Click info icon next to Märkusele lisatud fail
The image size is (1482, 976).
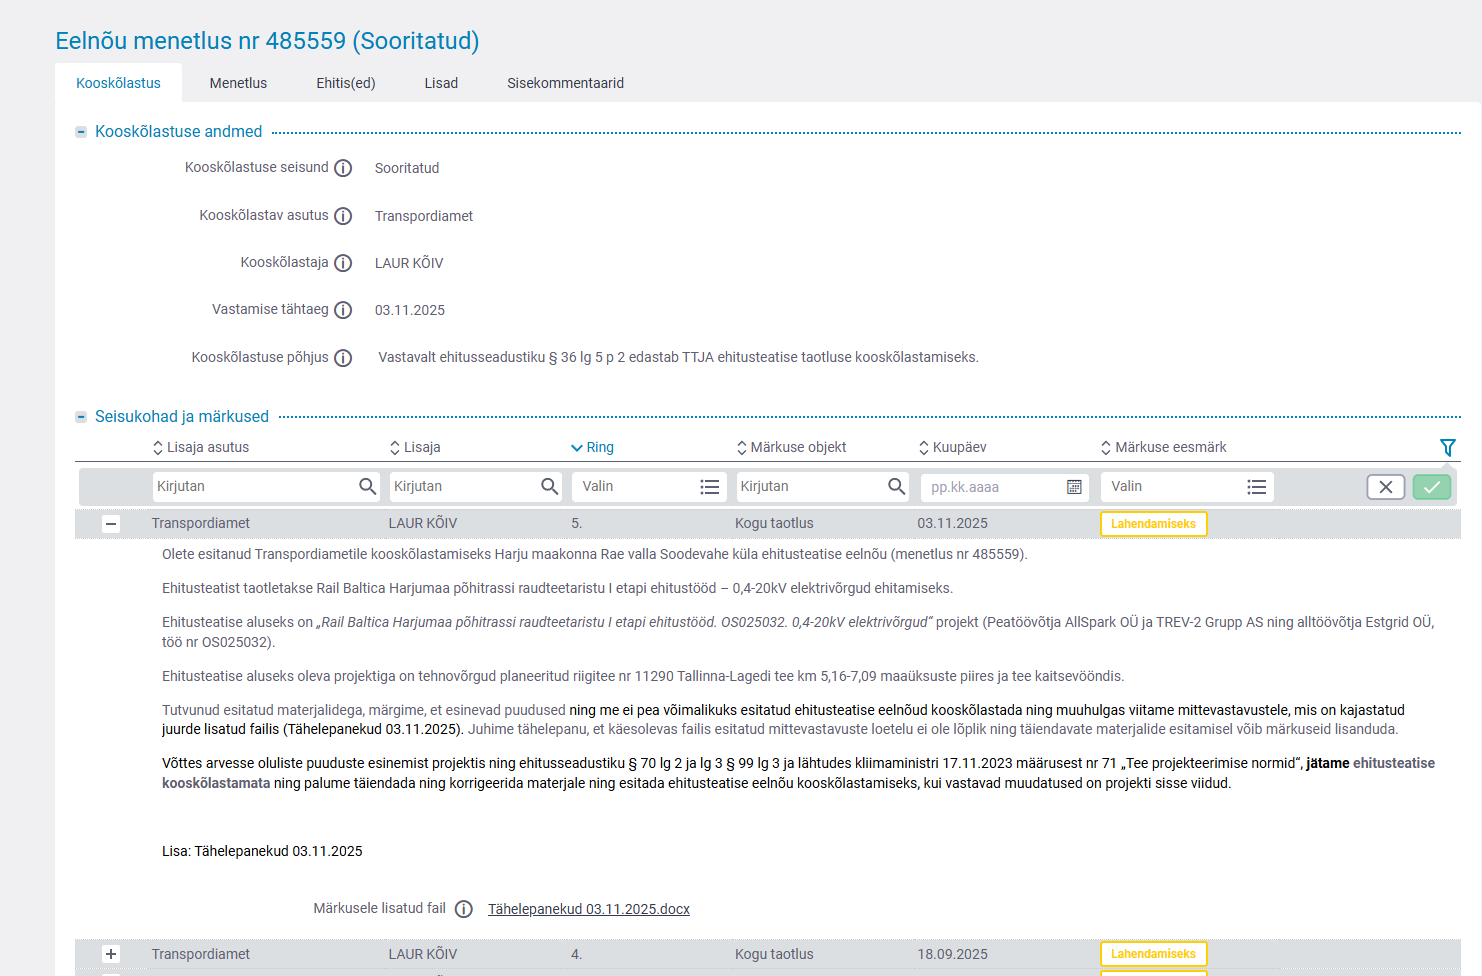[x=464, y=909]
